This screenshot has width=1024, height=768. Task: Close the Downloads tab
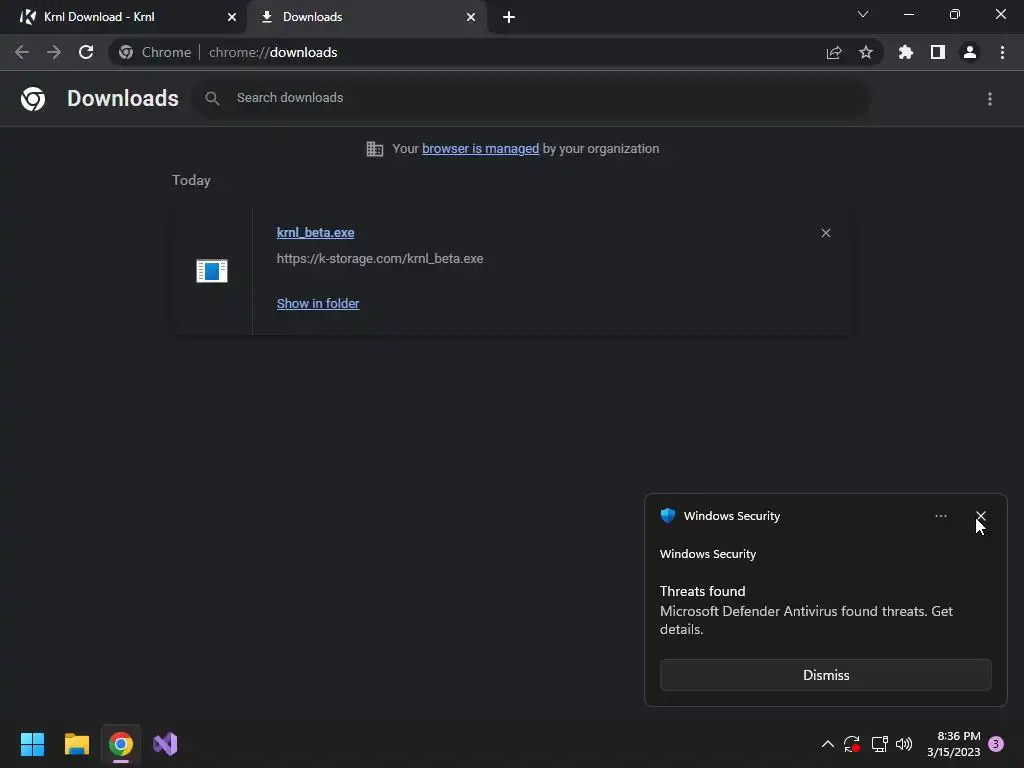point(471,17)
